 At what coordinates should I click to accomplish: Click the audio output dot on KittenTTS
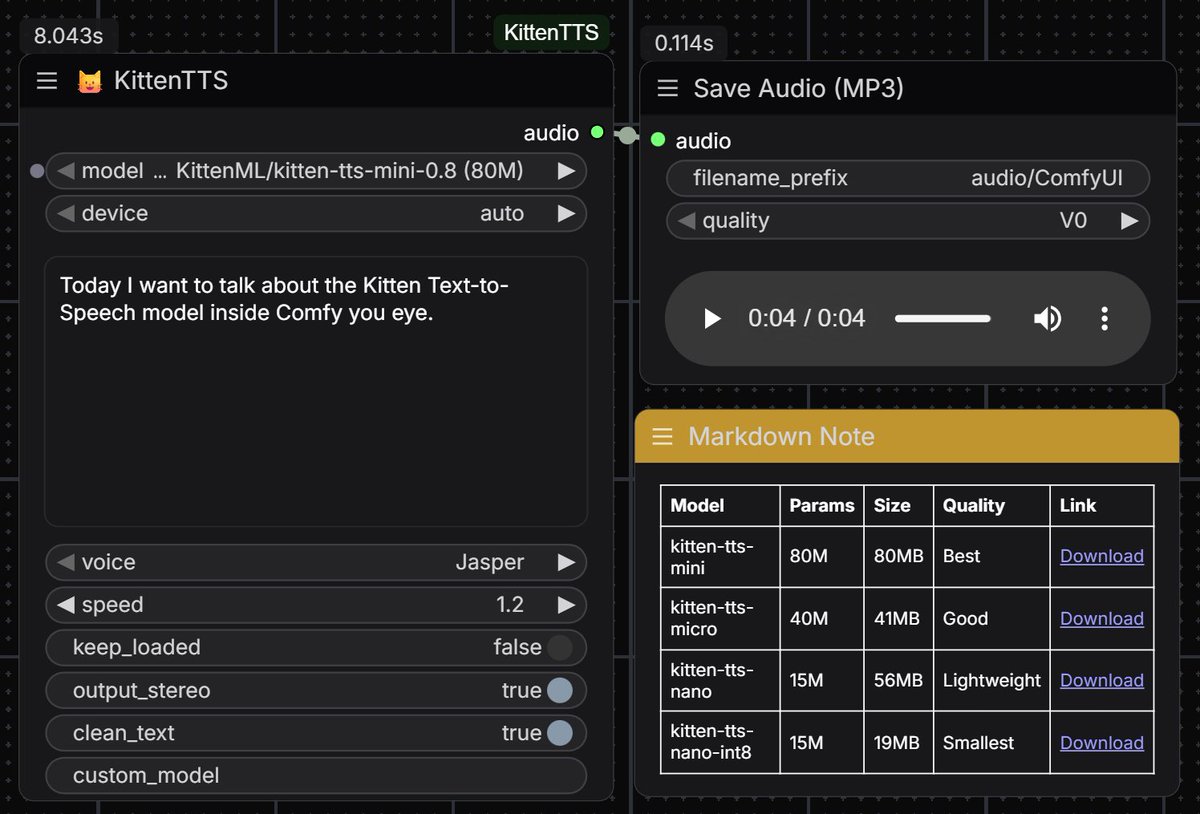click(597, 132)
